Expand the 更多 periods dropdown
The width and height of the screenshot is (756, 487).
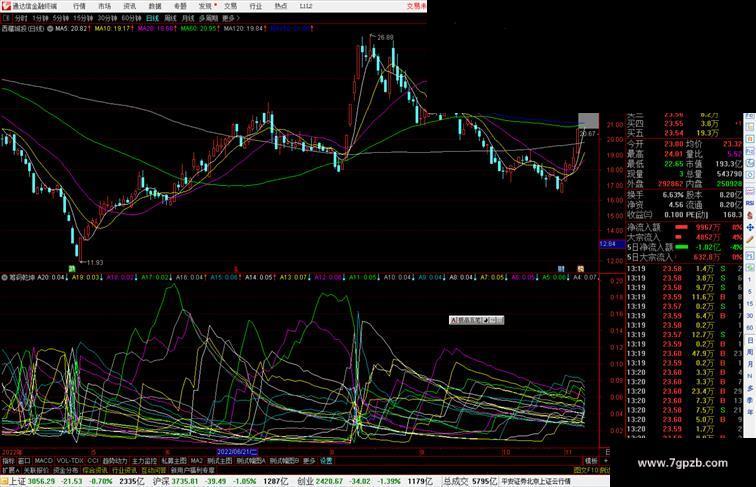tap(230, 18)
